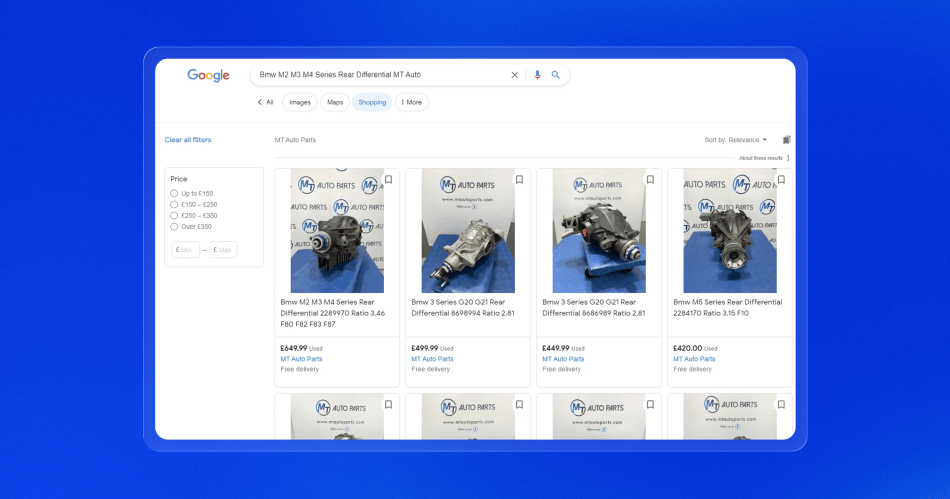Open Bmw 3 Series Differential 8686989 title
The image size is (950, 499).
point(594,308)
